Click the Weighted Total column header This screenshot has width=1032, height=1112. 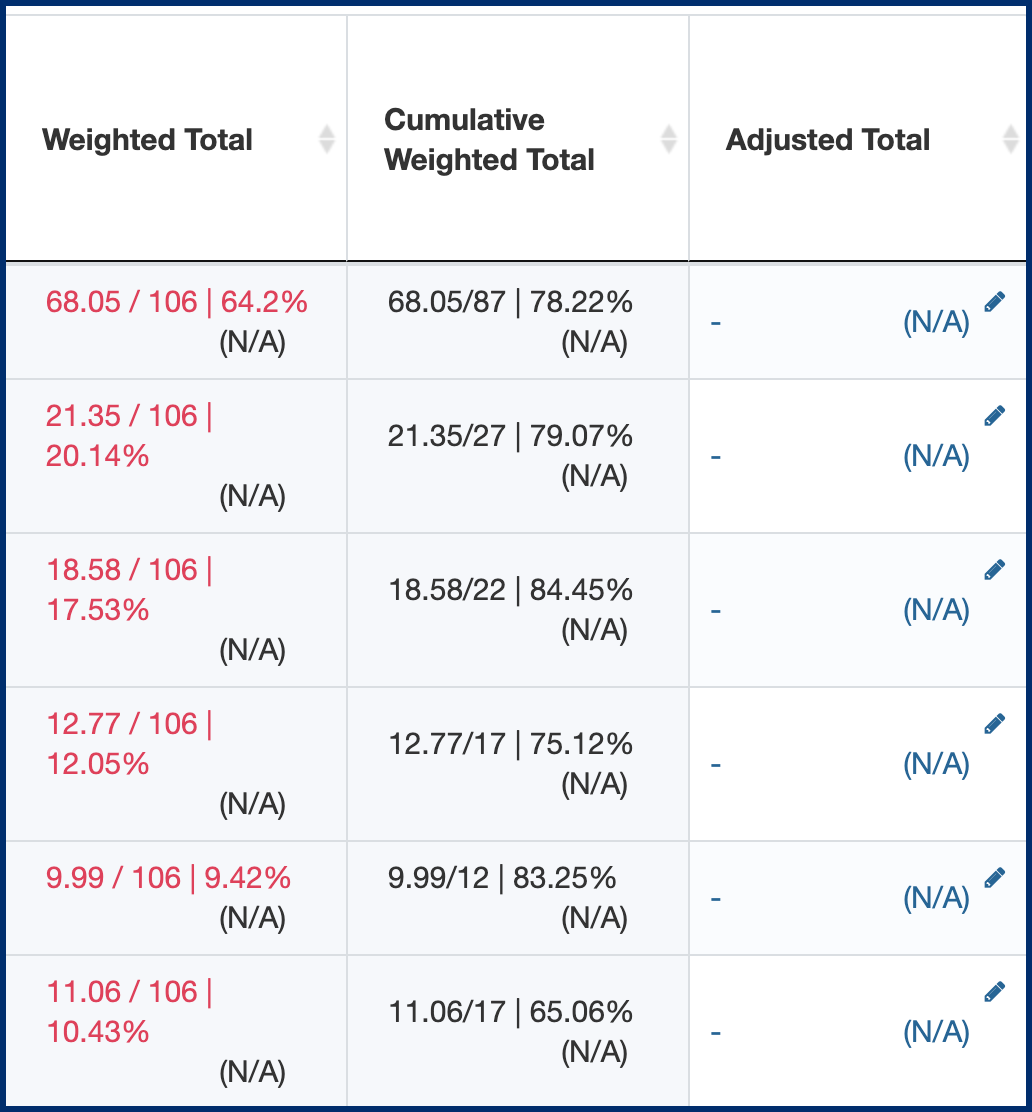tap(147, 140)
